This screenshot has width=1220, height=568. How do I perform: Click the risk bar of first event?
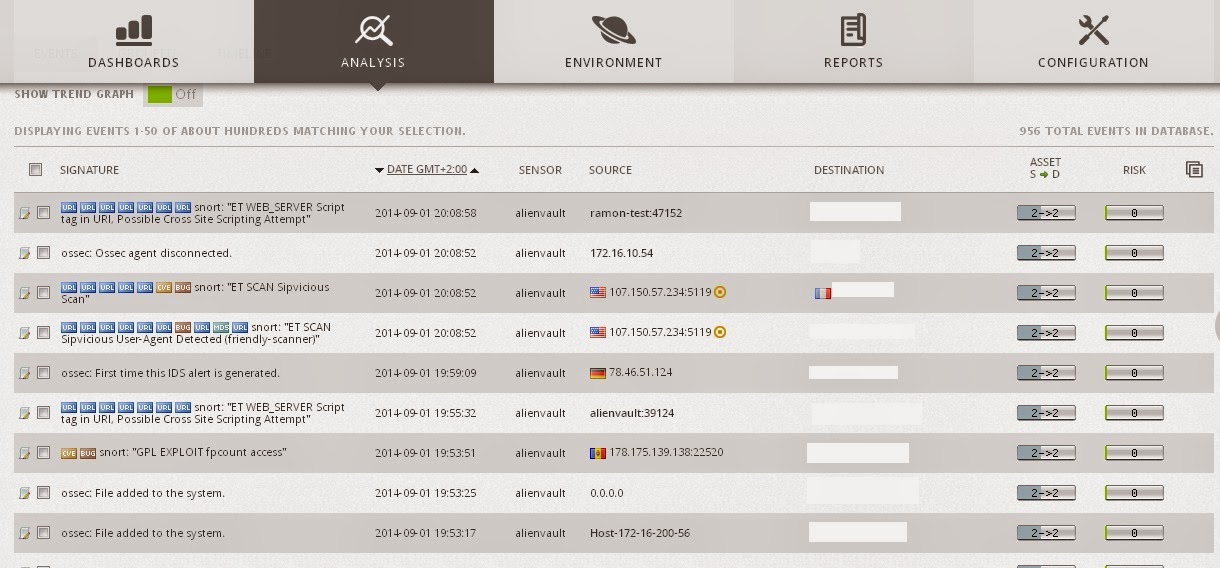click(x=1134, y=213)
